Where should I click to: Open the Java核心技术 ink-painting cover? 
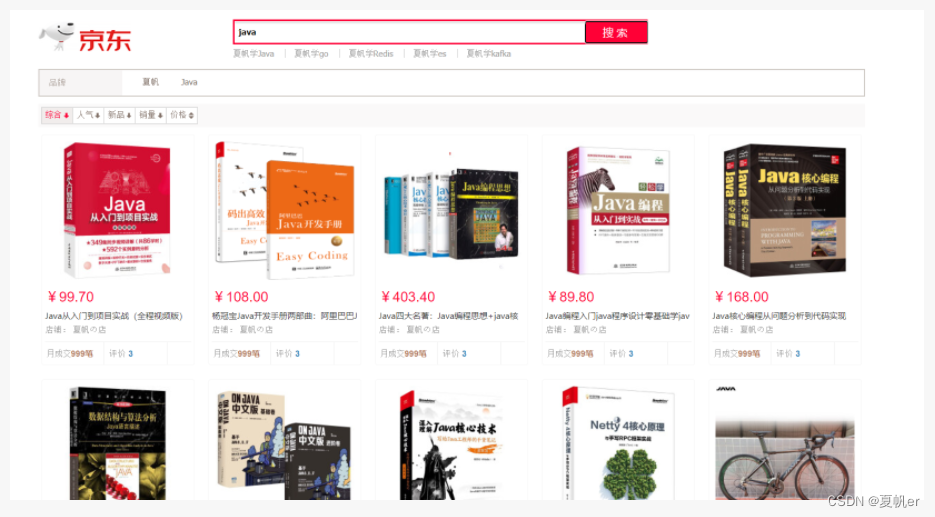[451, 445]
